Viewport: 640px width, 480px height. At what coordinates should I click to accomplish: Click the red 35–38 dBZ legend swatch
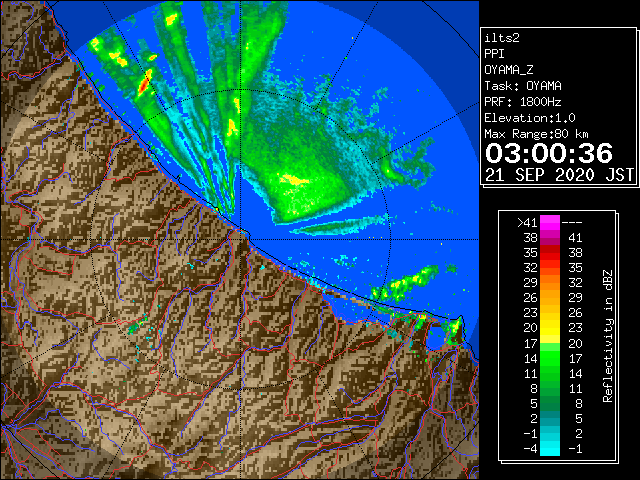550,253
